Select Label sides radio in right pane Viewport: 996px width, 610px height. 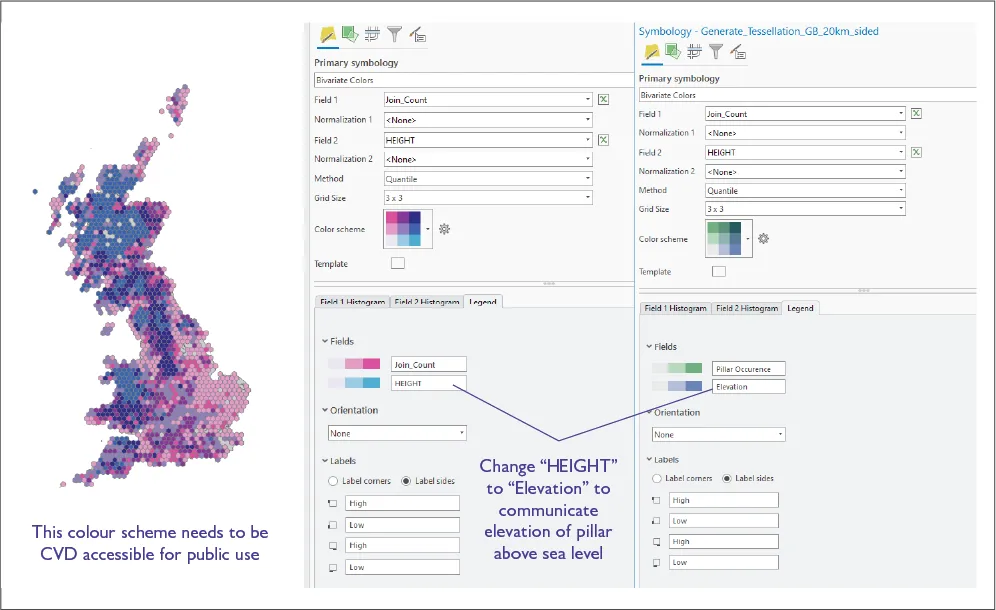click(726, 478)
